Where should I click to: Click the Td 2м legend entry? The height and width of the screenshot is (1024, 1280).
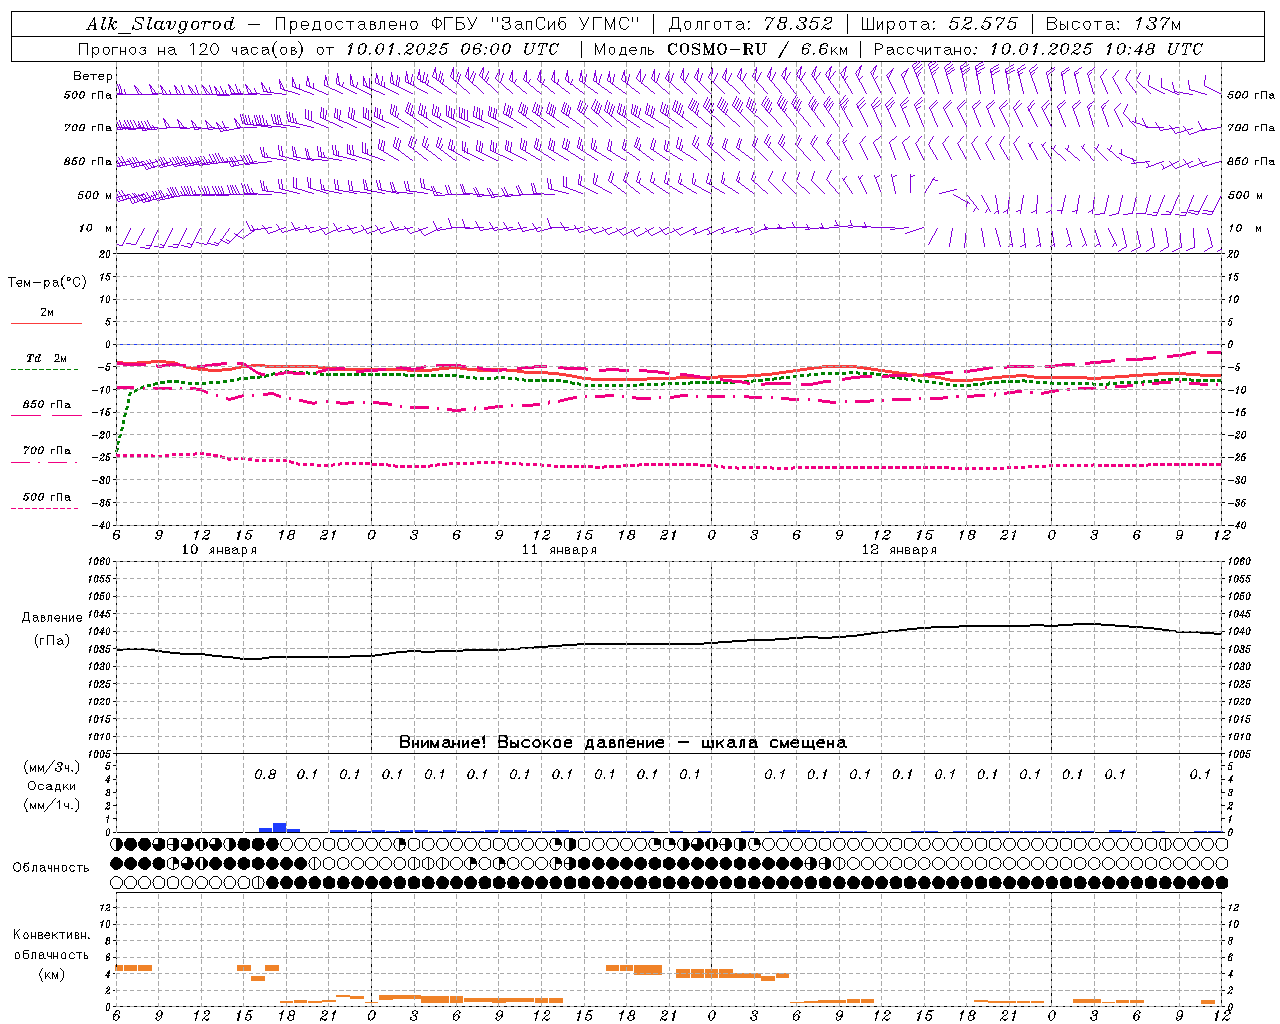46,358
